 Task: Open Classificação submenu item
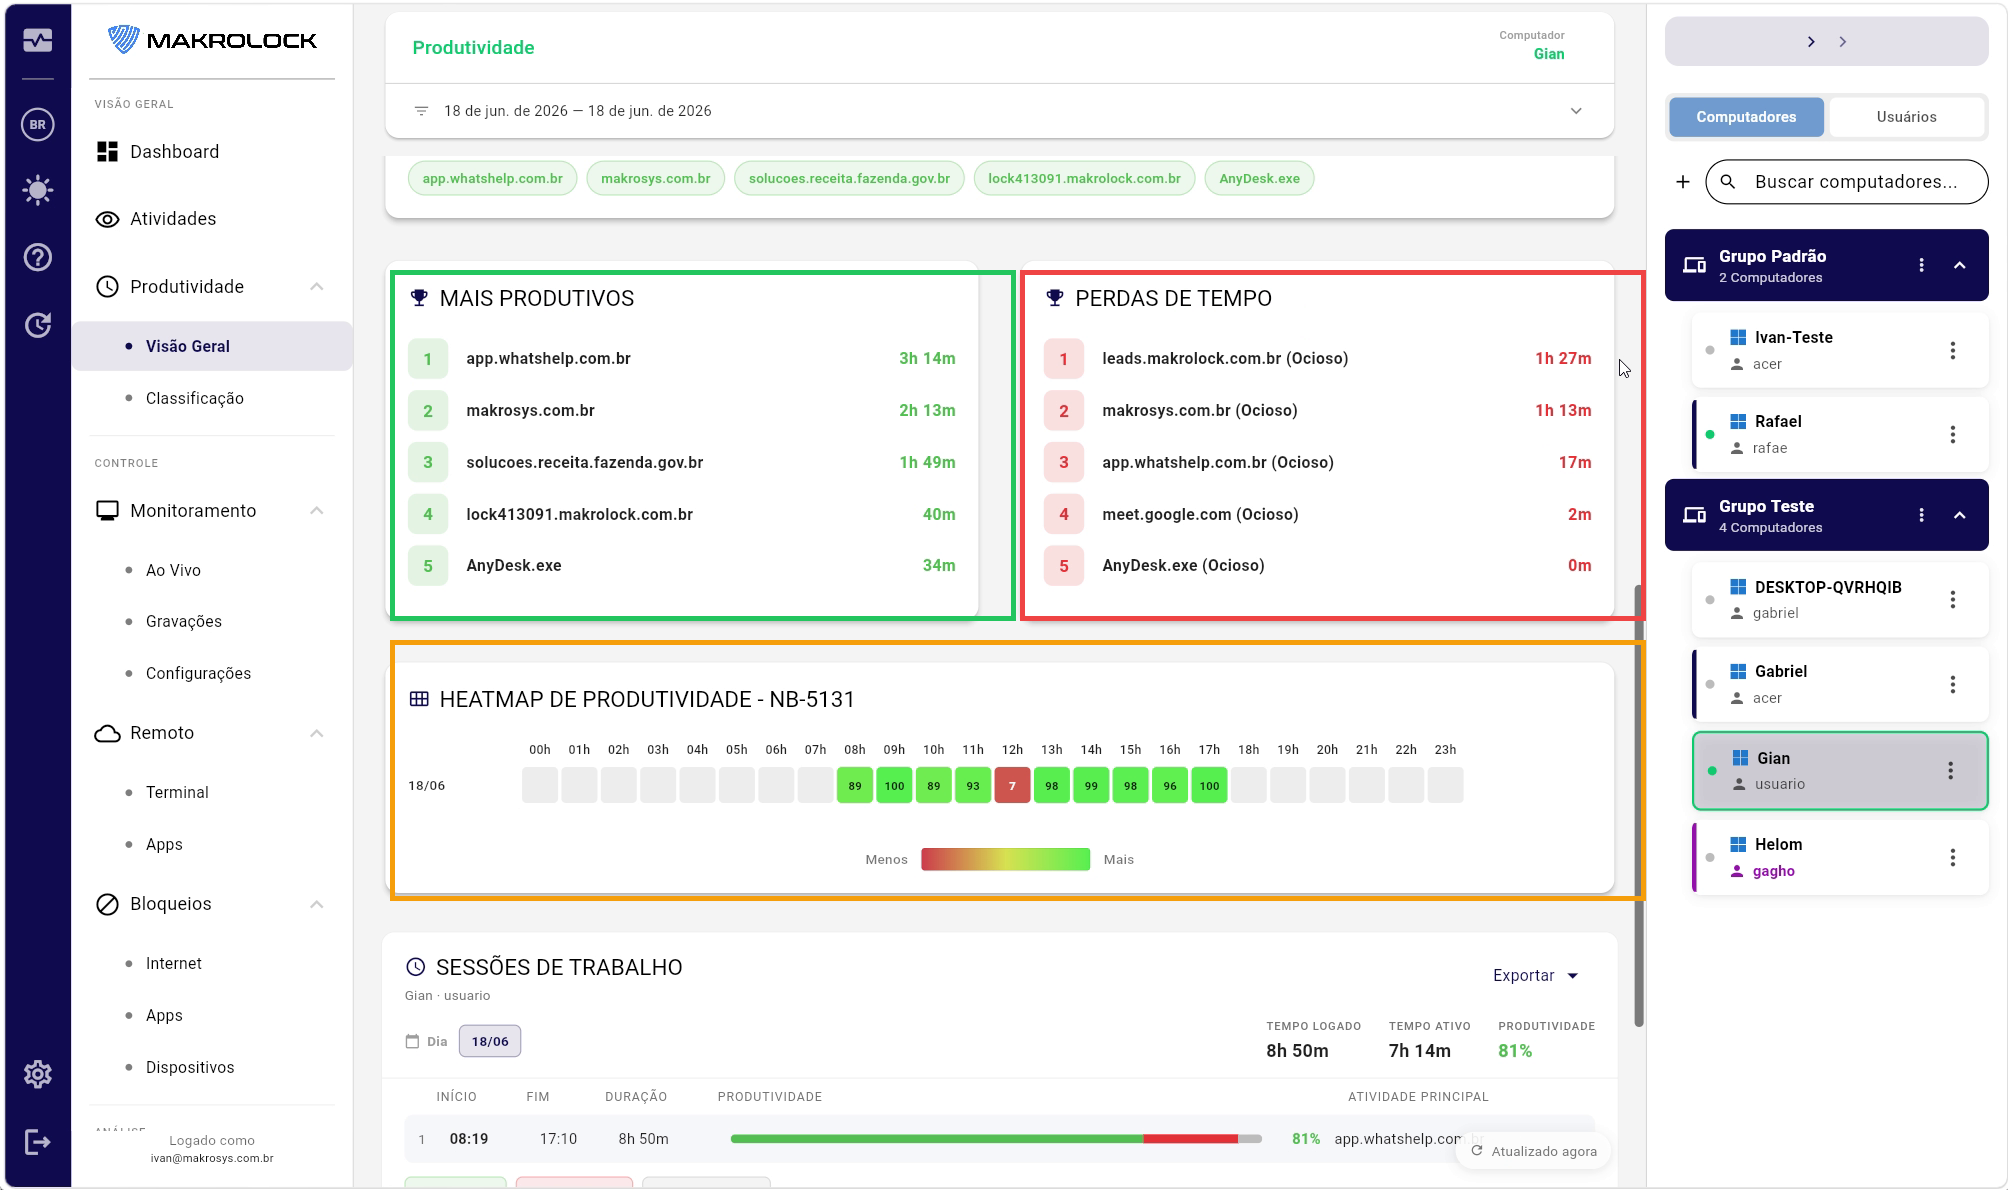pyautogui.click(x=195, y=398)
